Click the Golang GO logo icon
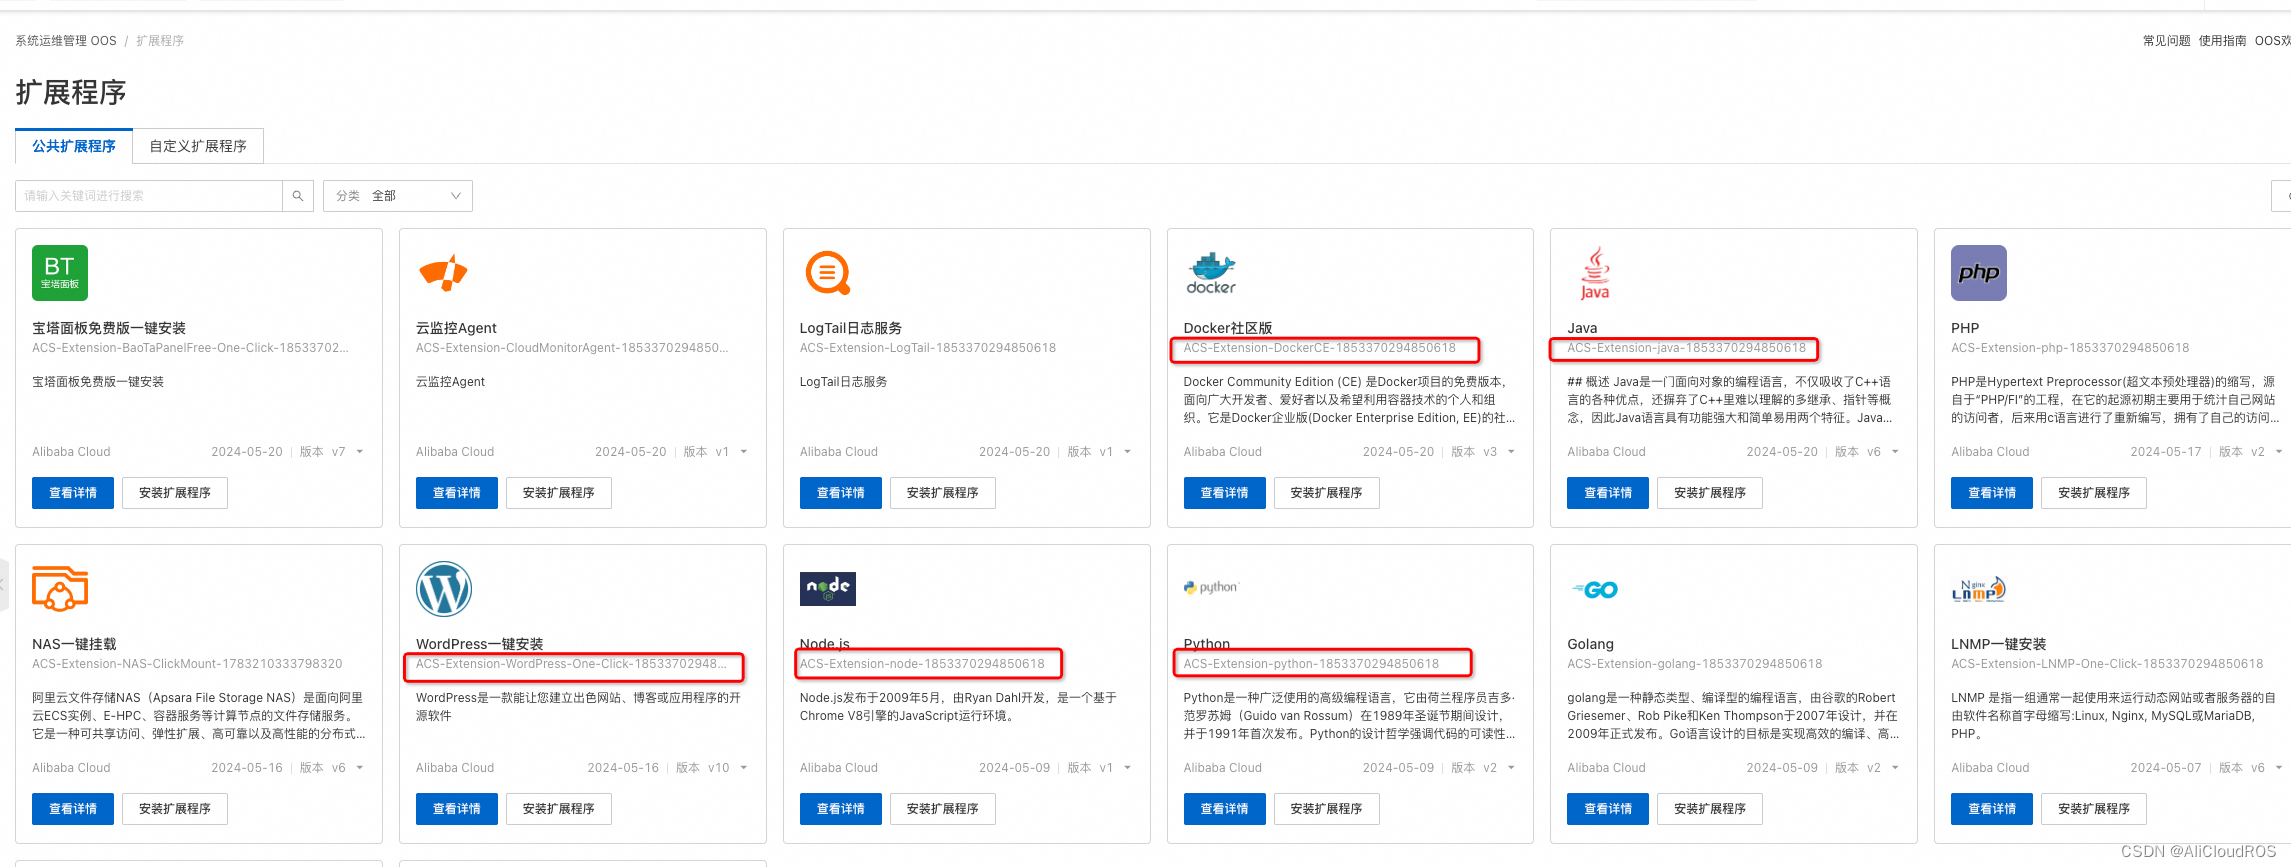2291x867 pixels. pyautogui.click(x=1595, y=590)
